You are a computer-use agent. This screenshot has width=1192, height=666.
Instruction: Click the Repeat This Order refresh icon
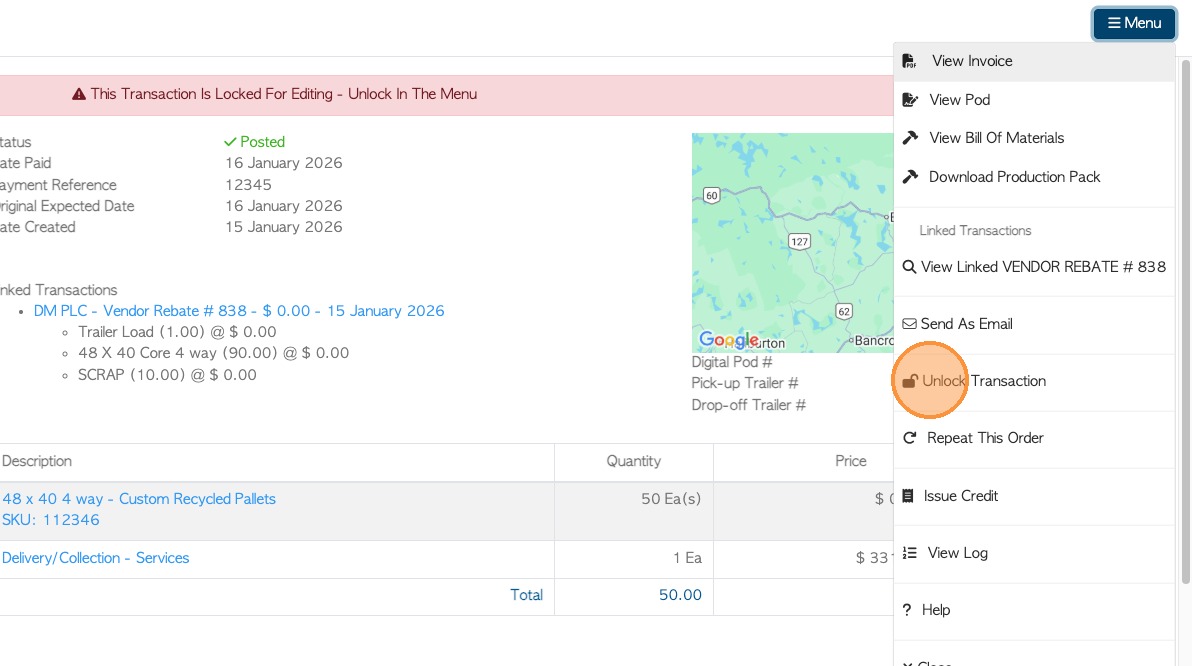pos(910,438)
